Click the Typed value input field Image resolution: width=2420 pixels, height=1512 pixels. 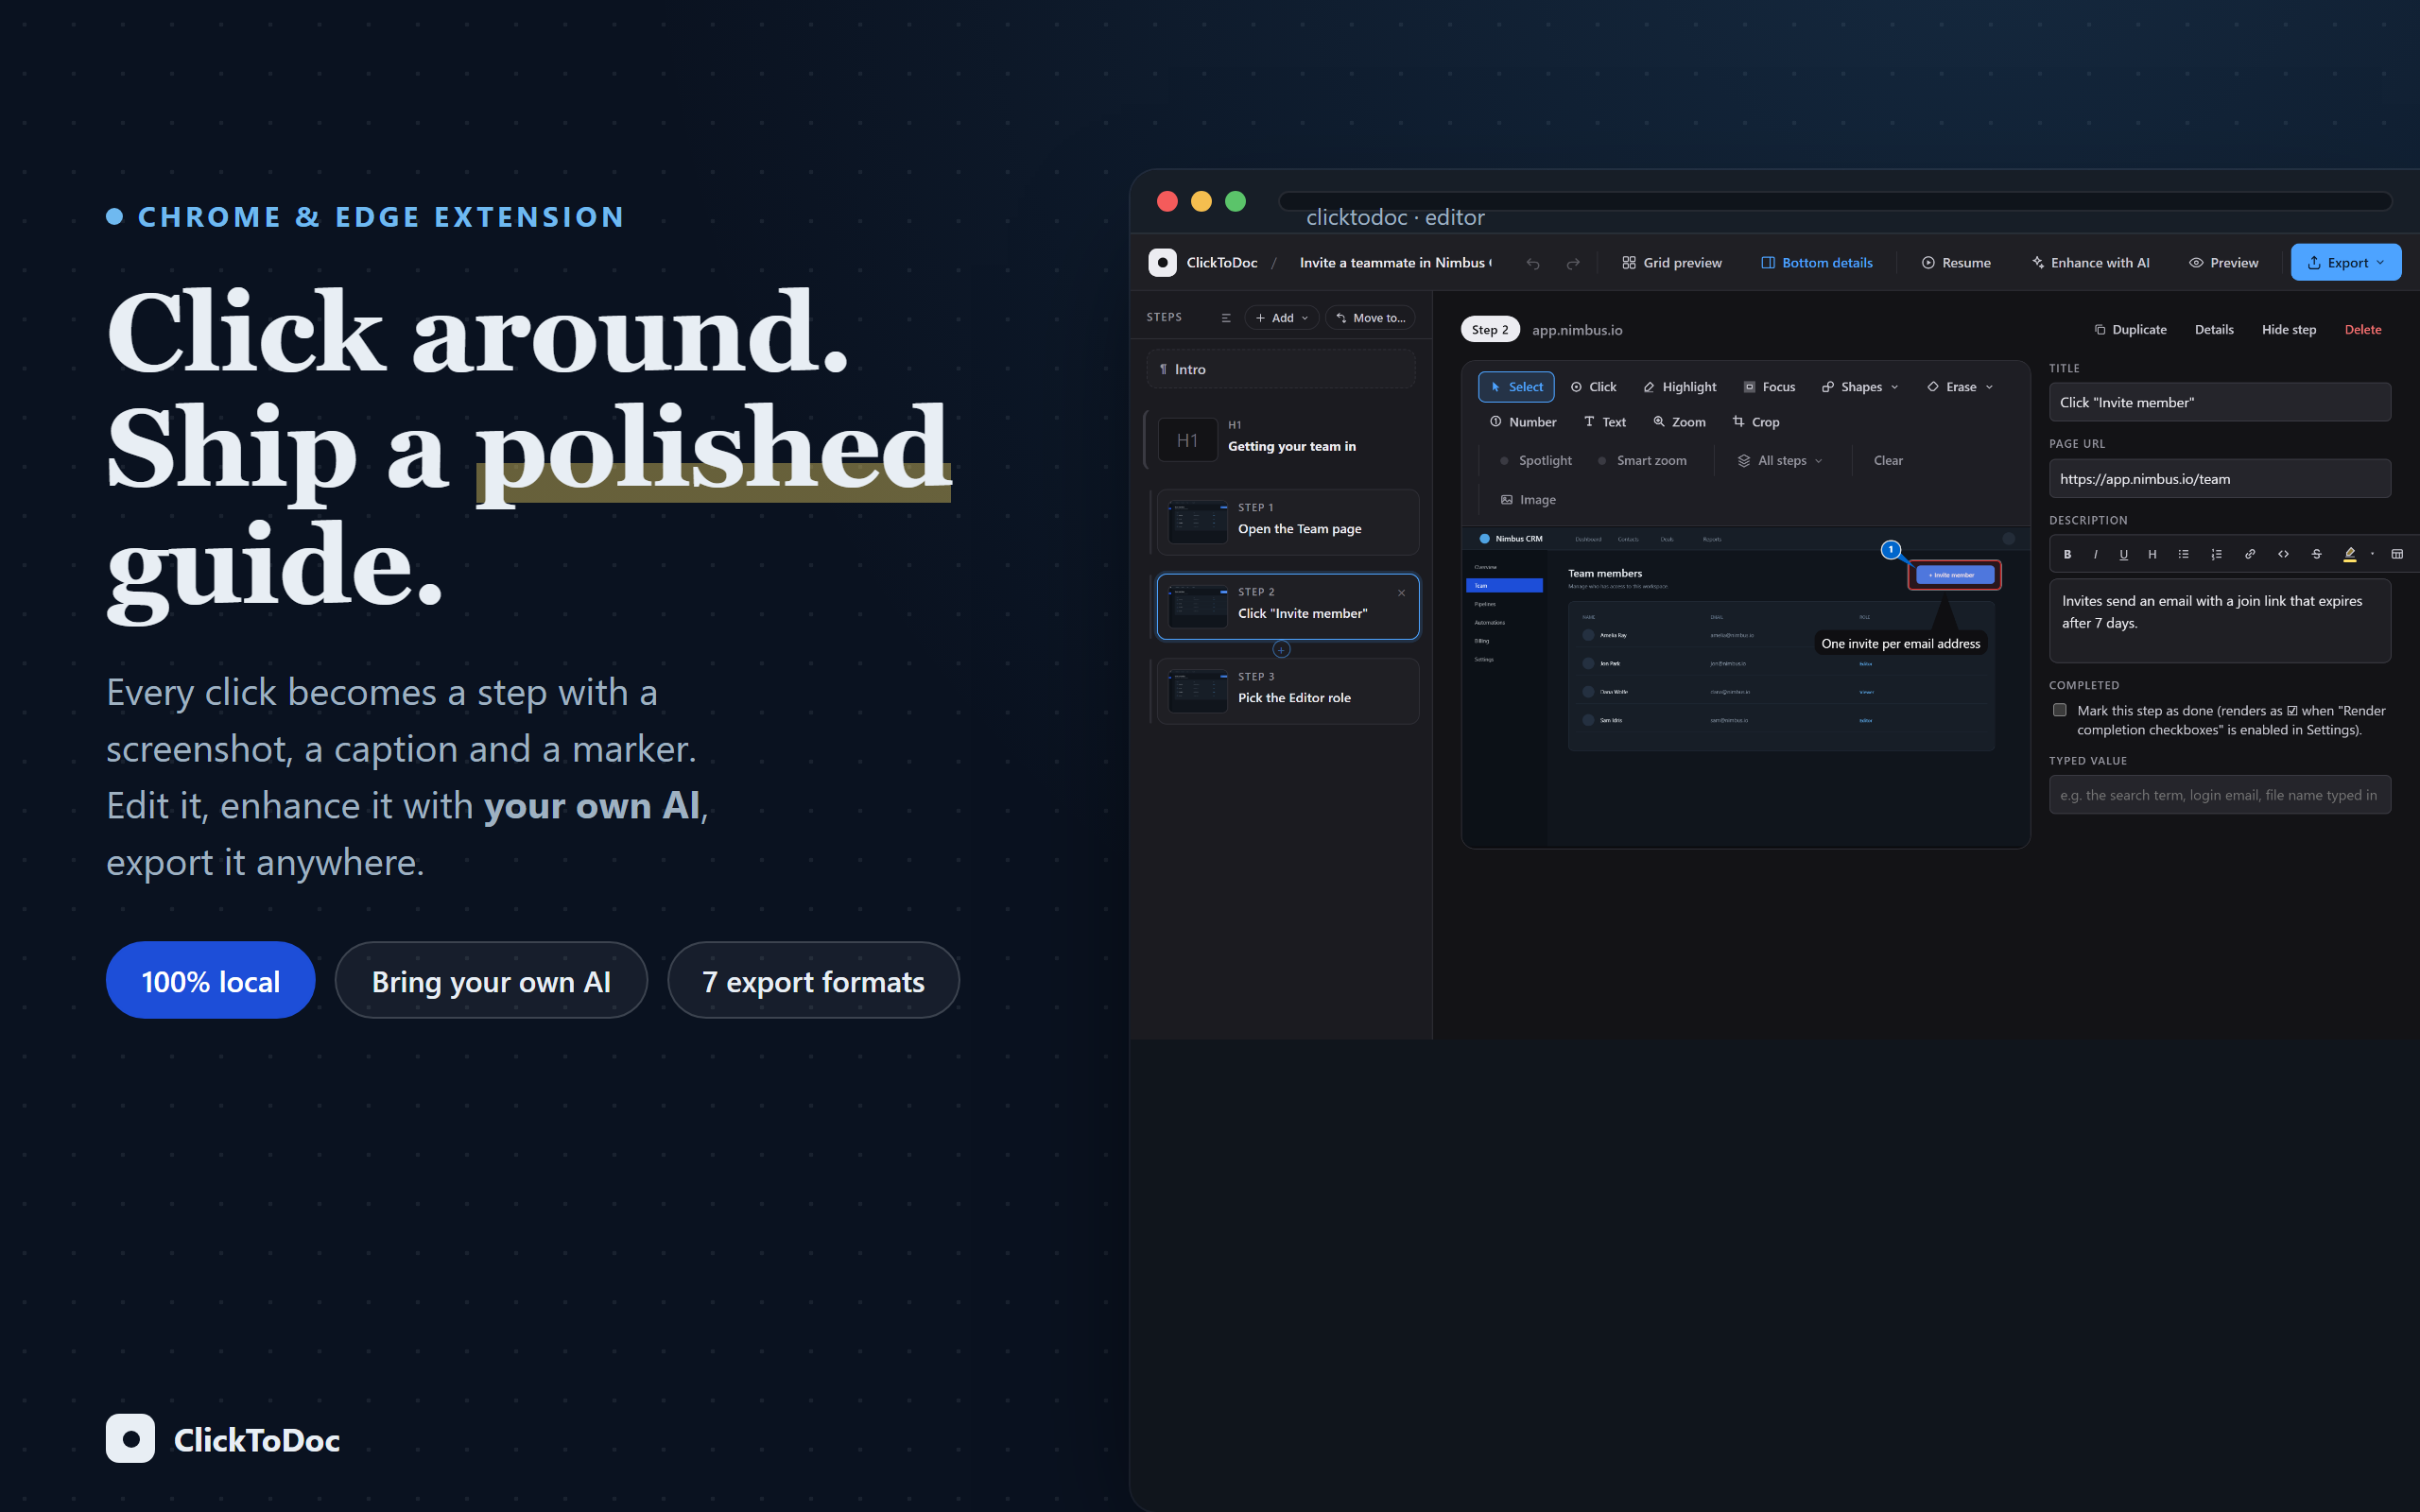[x=2220, y=795]
